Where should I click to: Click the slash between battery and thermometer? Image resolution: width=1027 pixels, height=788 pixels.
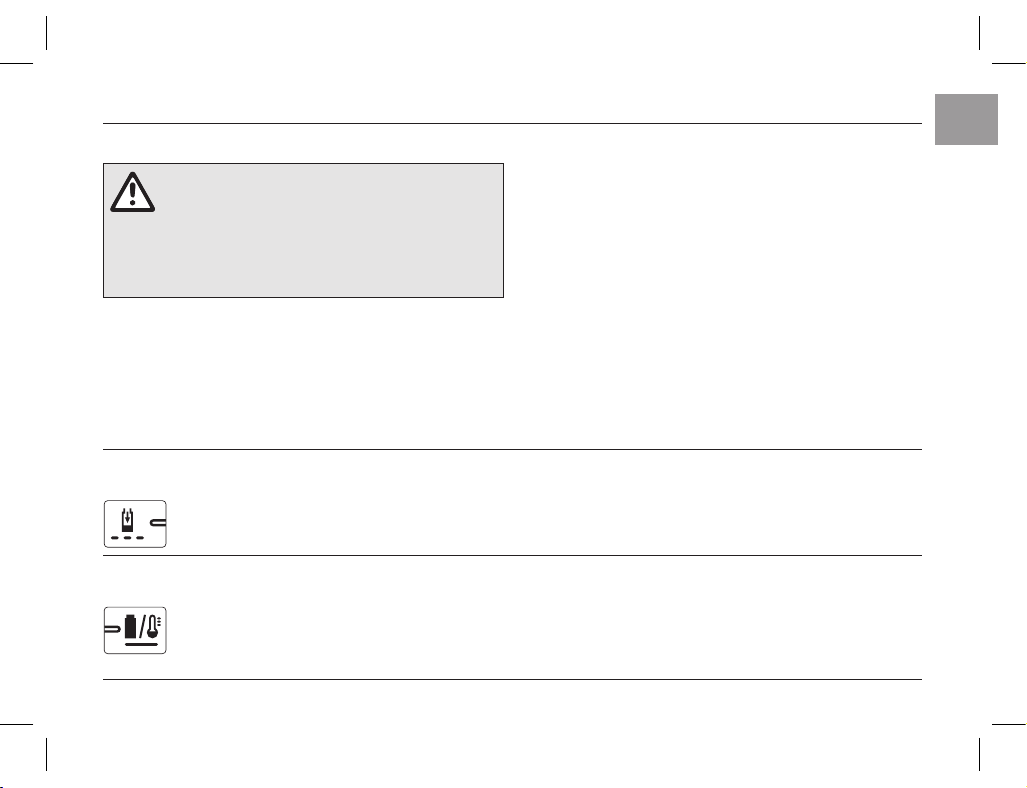tap(141, 627)
